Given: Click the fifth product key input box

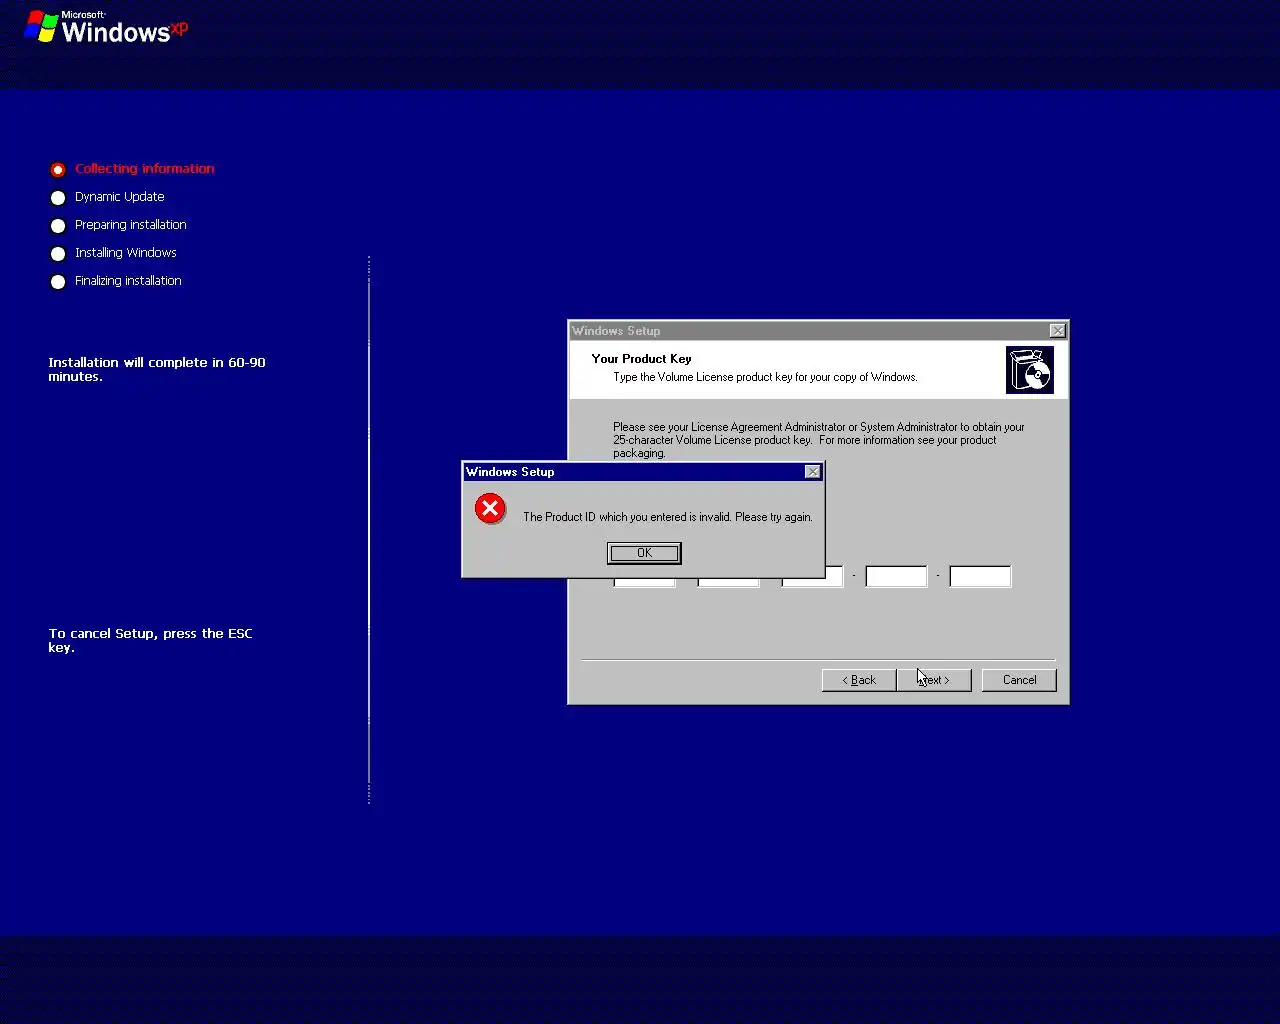Looking at the screenshot, I should click(980, 576).
